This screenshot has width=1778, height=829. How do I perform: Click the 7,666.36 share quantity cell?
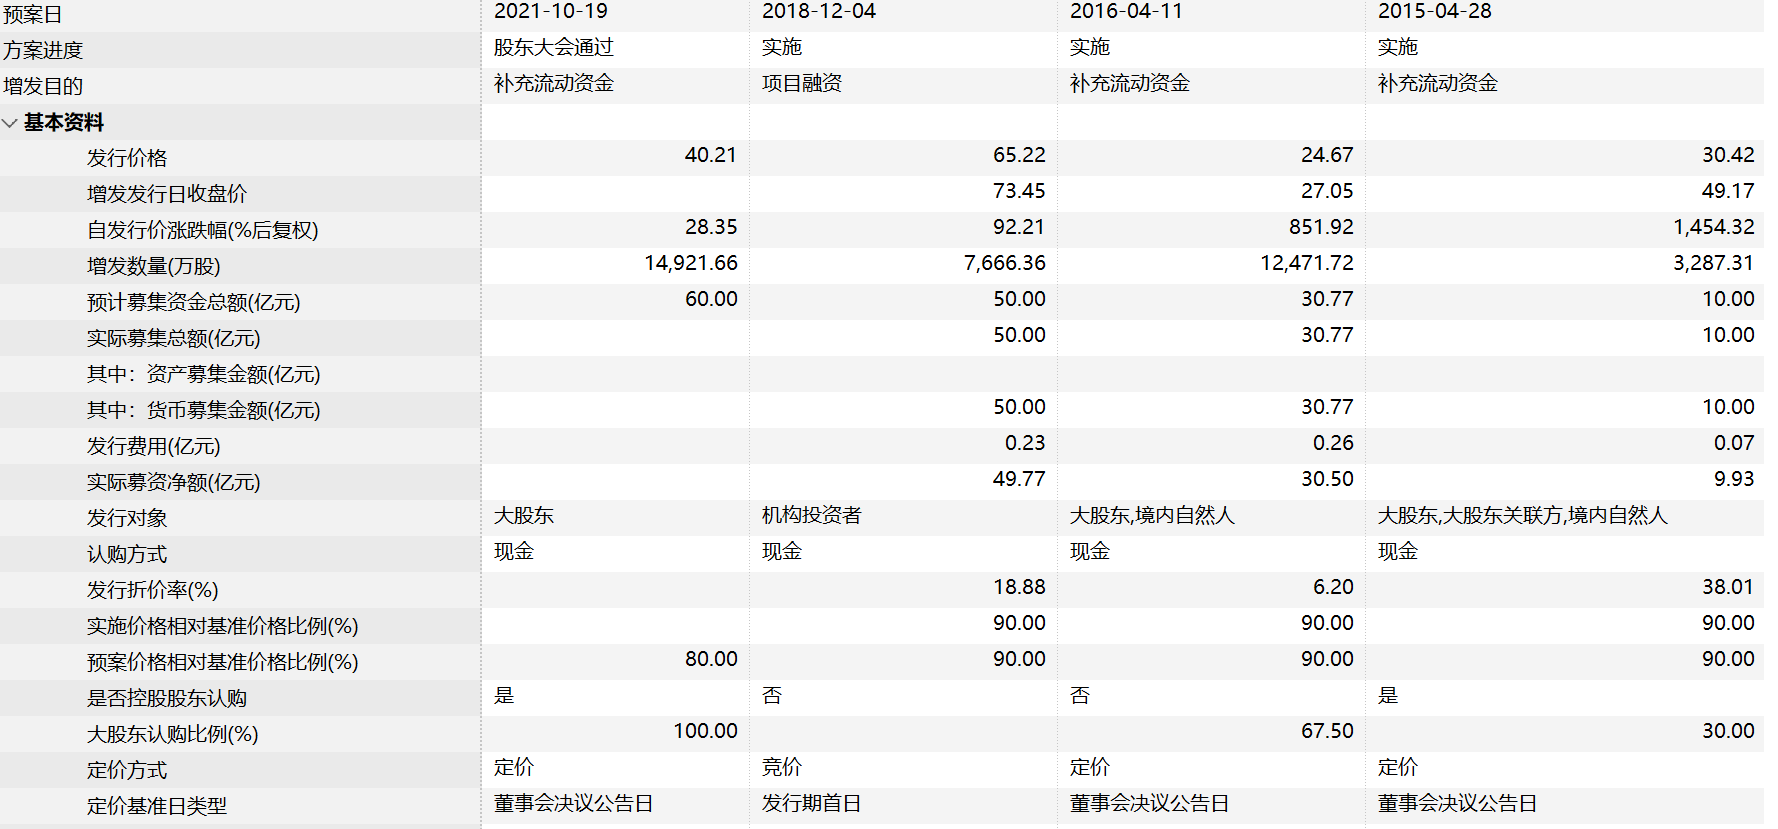point(1005,263)
